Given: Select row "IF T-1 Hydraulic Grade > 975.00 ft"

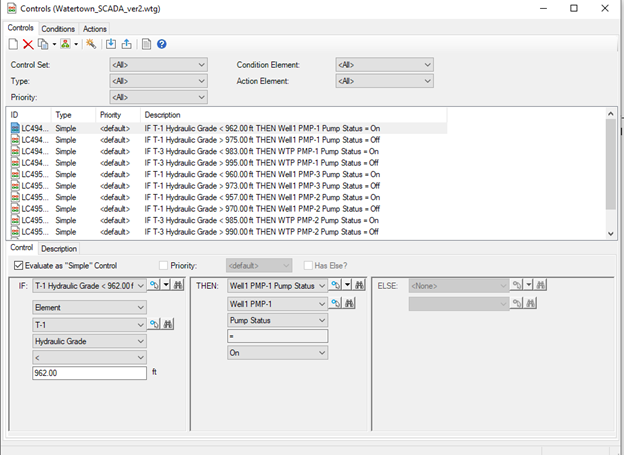Looking at the screenshot, I should (228, 140).
